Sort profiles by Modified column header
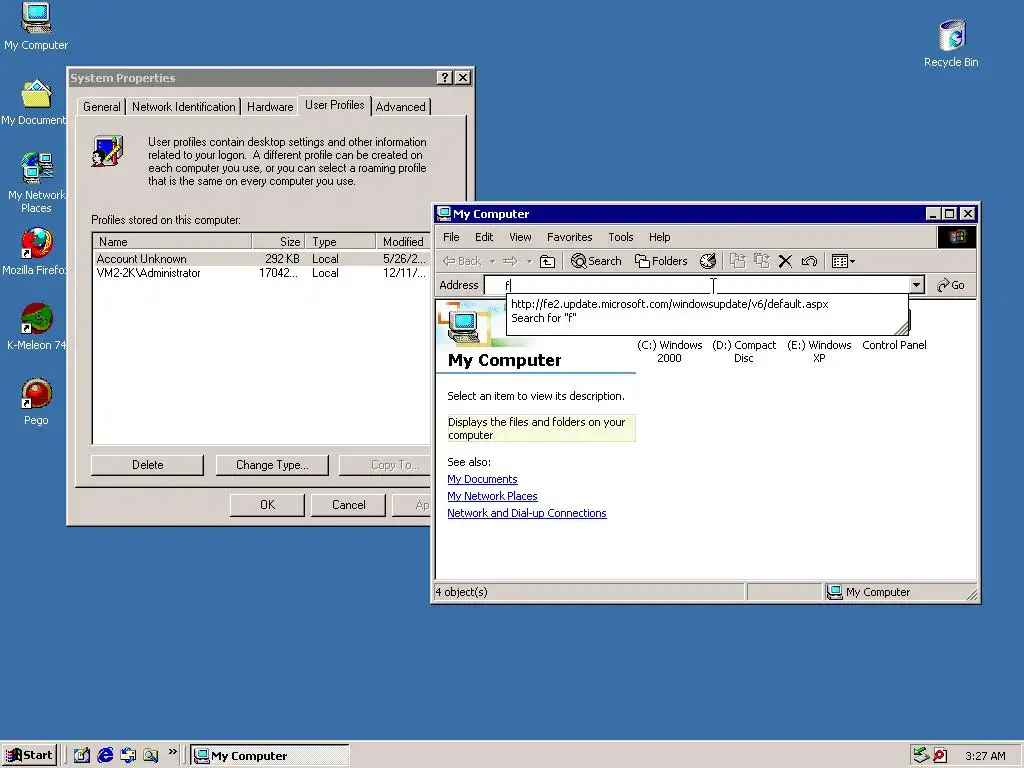The image size is (1024, 768). click(403, 242)
